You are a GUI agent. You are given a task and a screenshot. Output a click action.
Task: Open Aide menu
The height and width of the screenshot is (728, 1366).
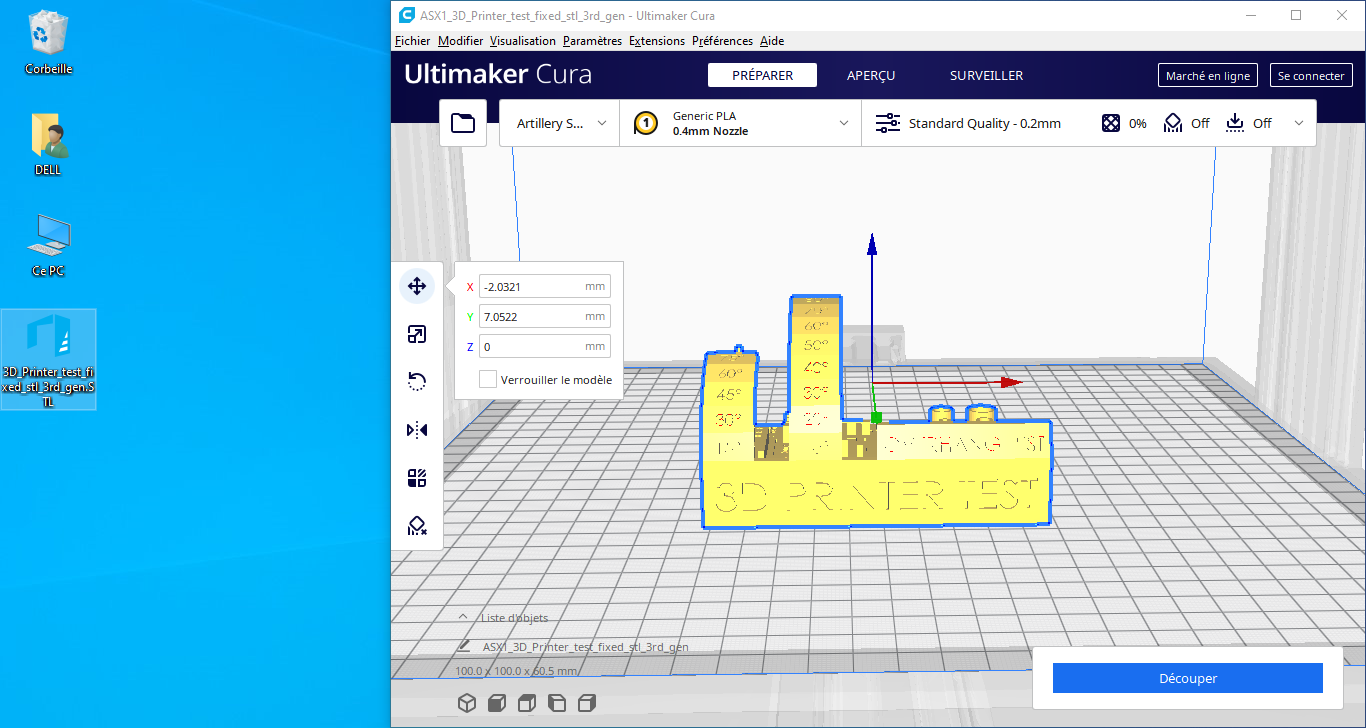(x=772, y=41)
